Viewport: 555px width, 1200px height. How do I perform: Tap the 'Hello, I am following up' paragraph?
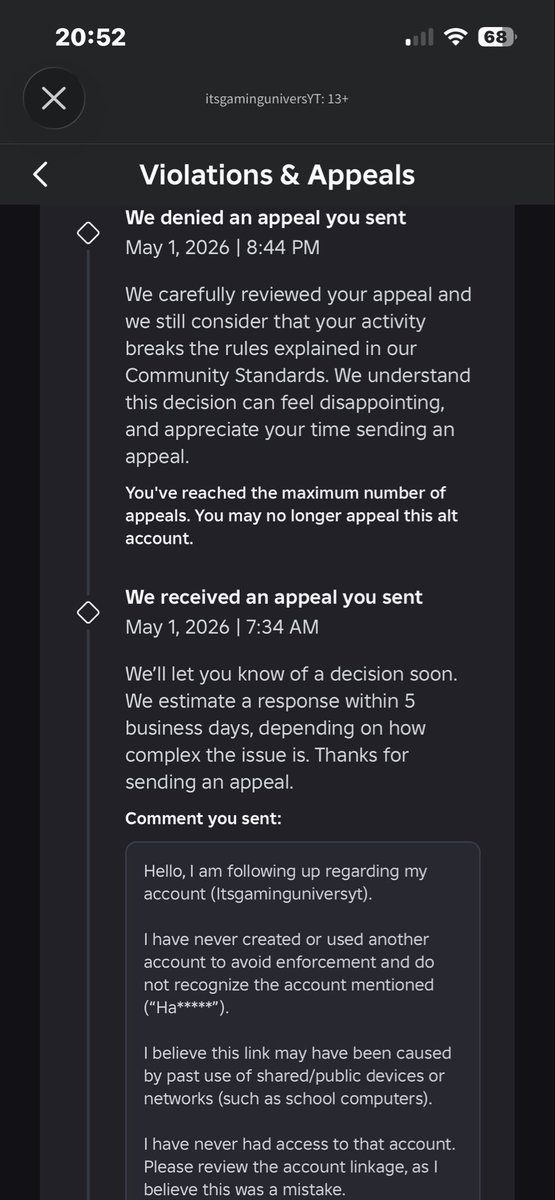pos(286,883)
